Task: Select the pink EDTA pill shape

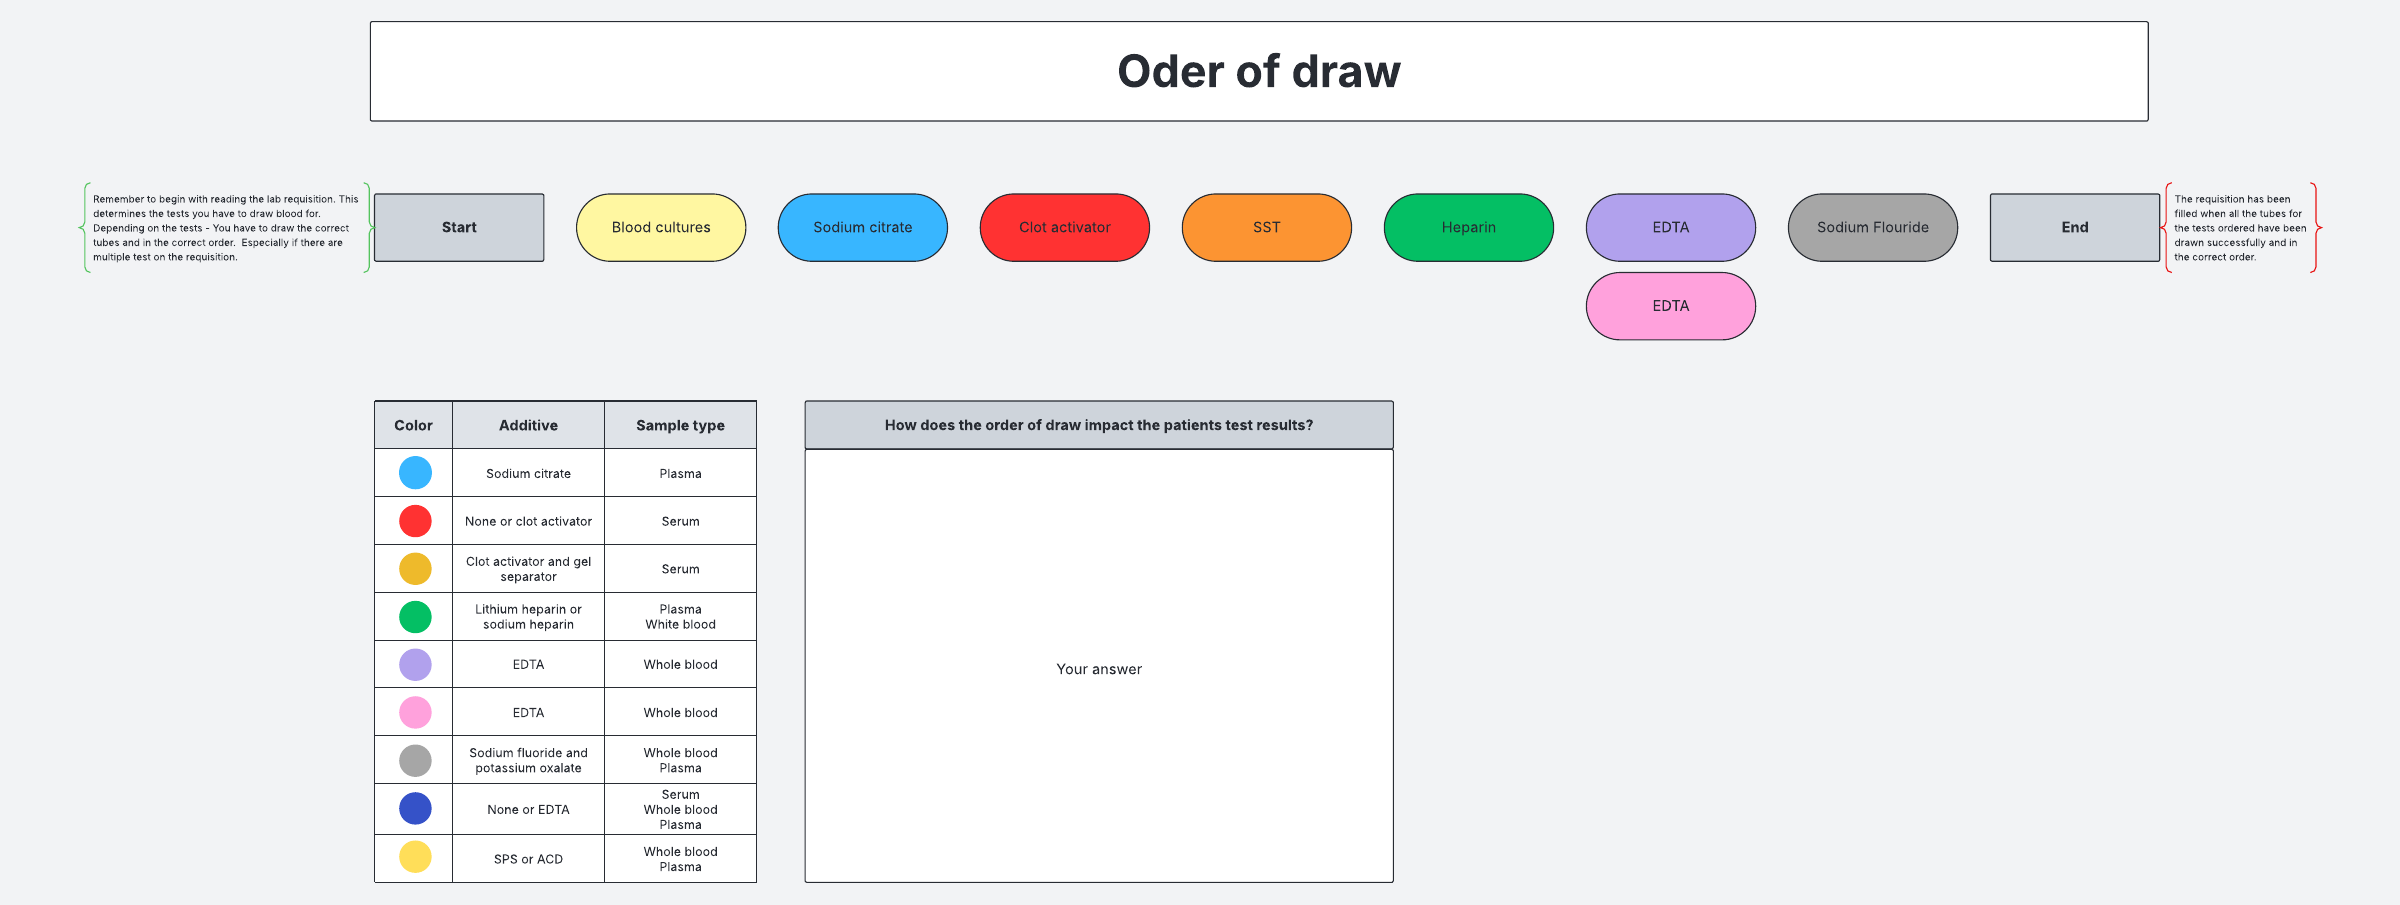Action: [1670, 306]
